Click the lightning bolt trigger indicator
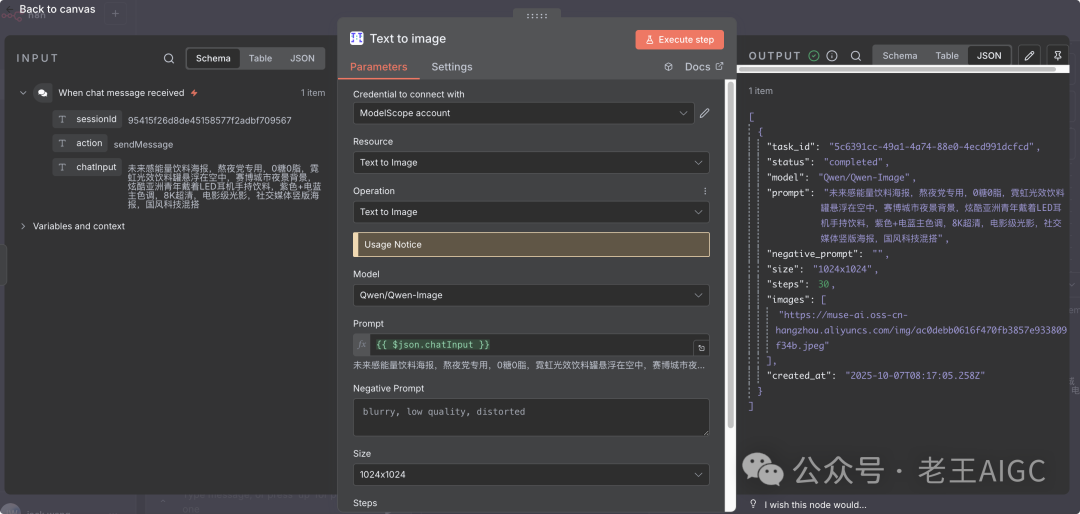This screenshot has width=1080, height=514. click(x=194, y=92)
